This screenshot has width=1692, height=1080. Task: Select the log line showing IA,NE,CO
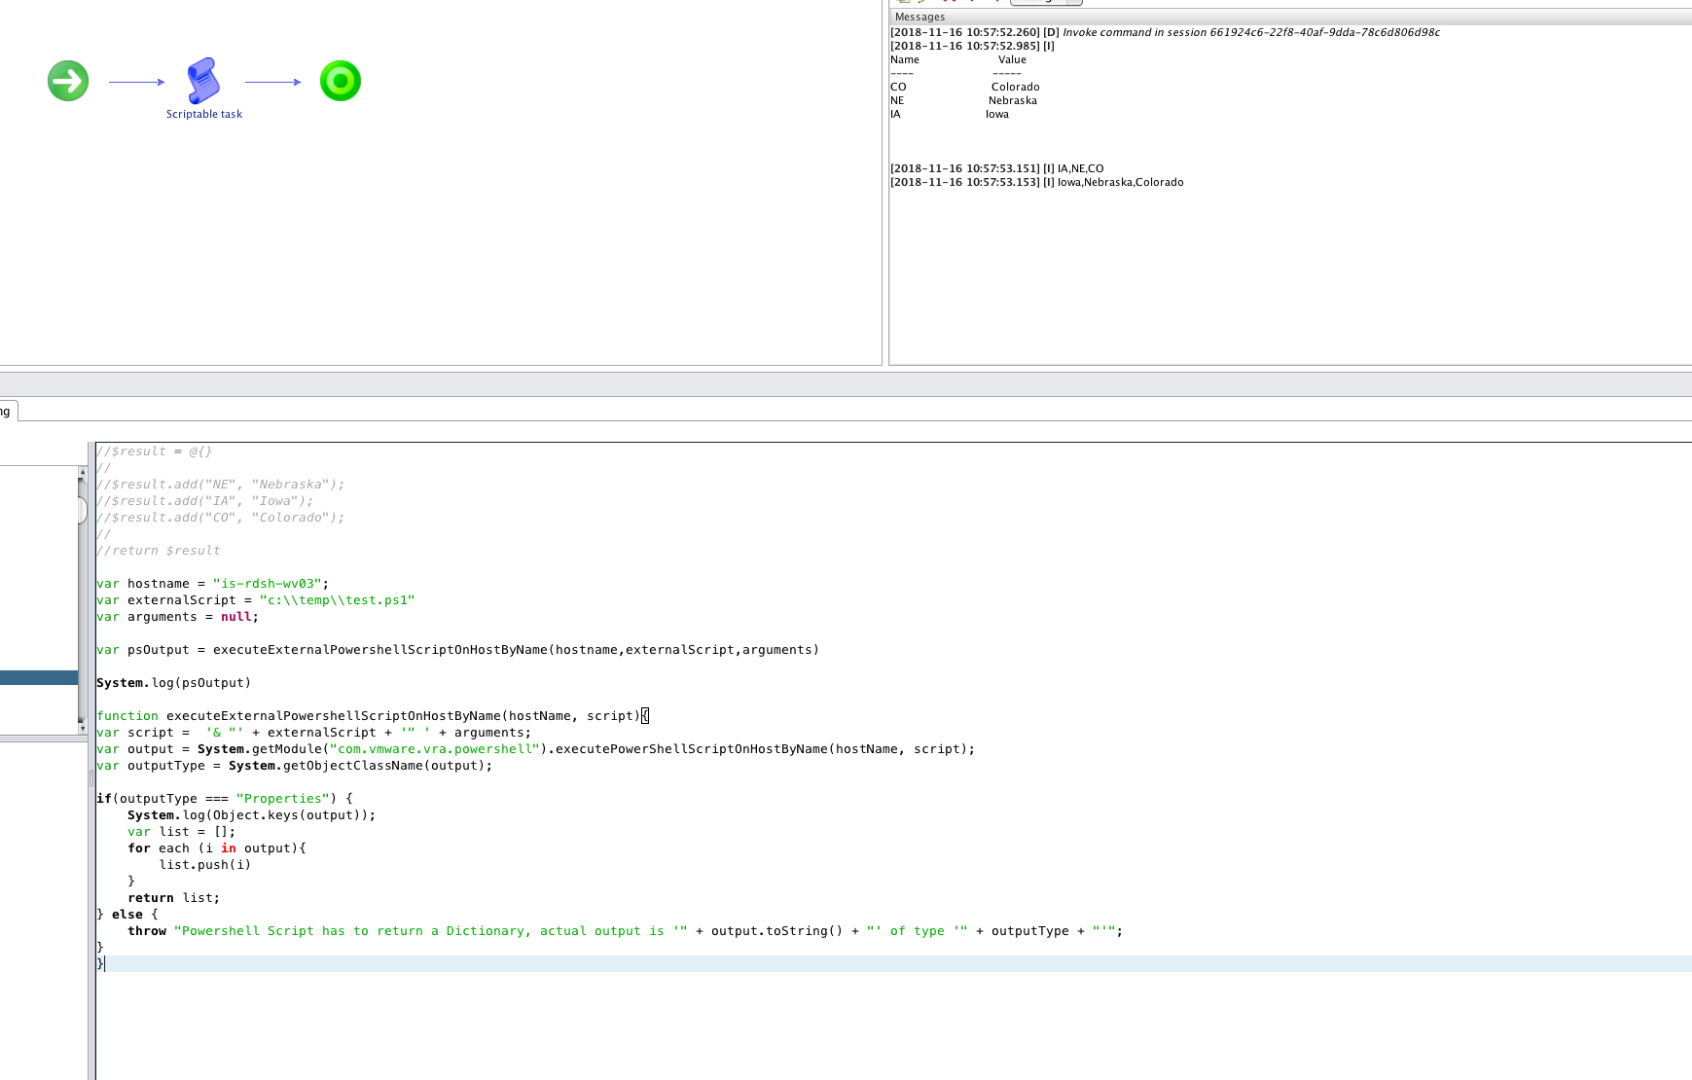coord(997,168)
